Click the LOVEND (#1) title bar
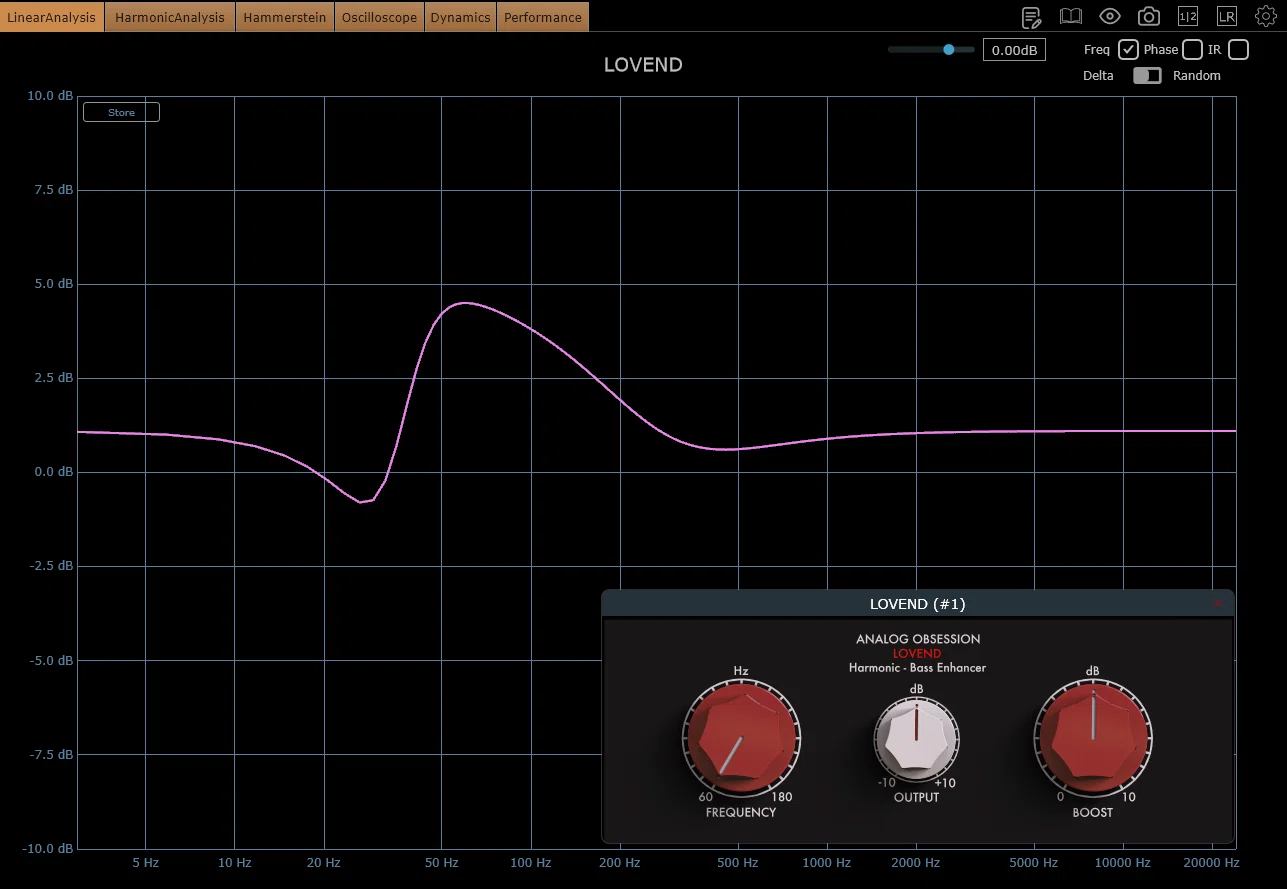This screenshot has height=889, width=1287. (918, 604)
